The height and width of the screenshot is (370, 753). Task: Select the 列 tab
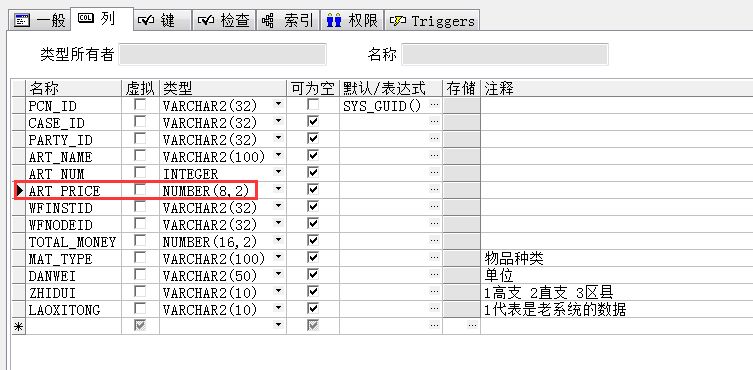102,19
